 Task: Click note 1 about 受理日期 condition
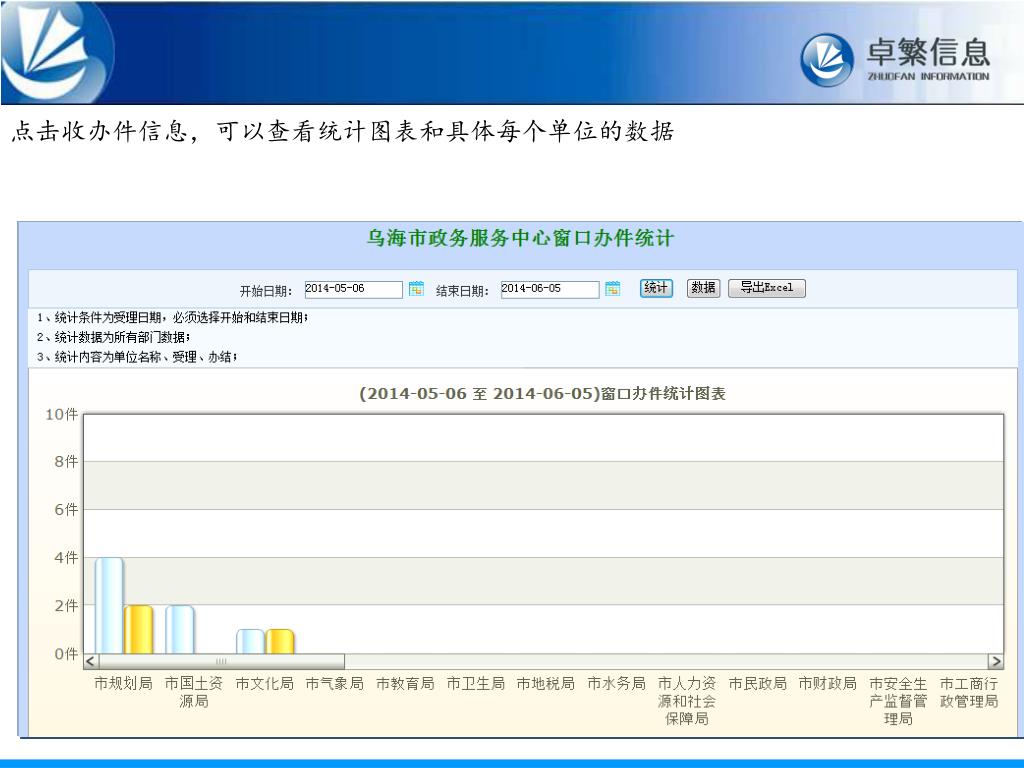(172, 318)
